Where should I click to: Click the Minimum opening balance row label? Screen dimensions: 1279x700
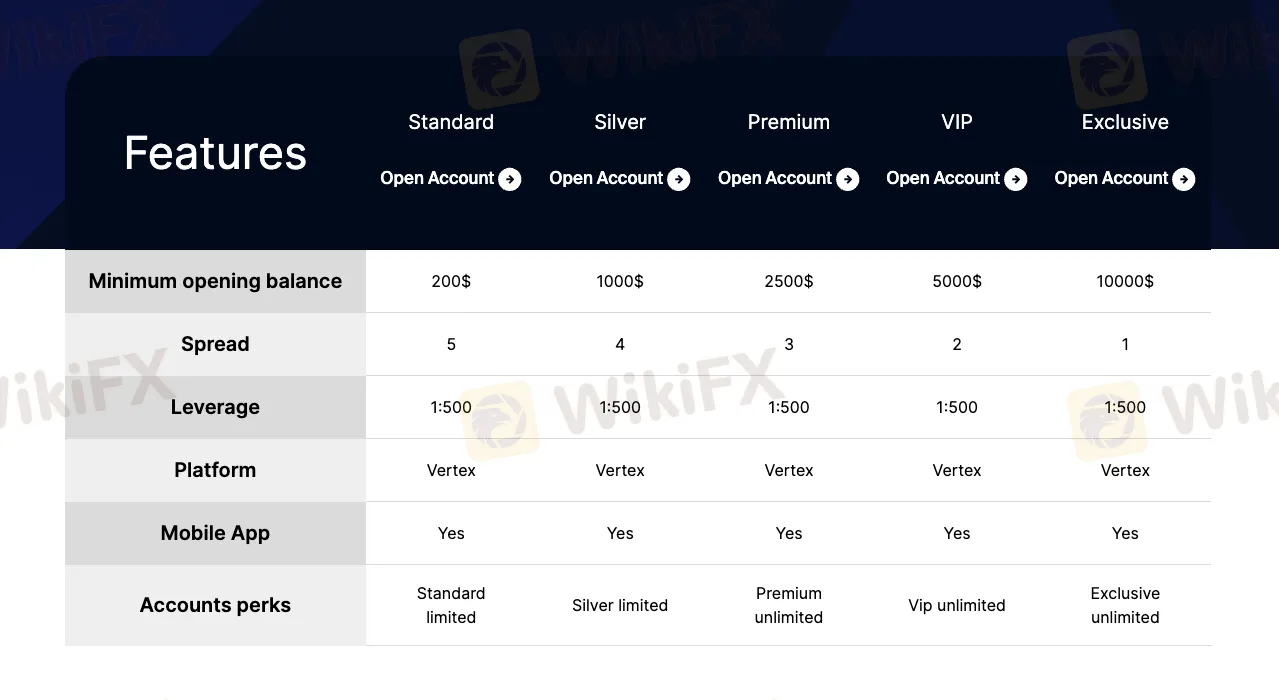[x=215, y=281]
